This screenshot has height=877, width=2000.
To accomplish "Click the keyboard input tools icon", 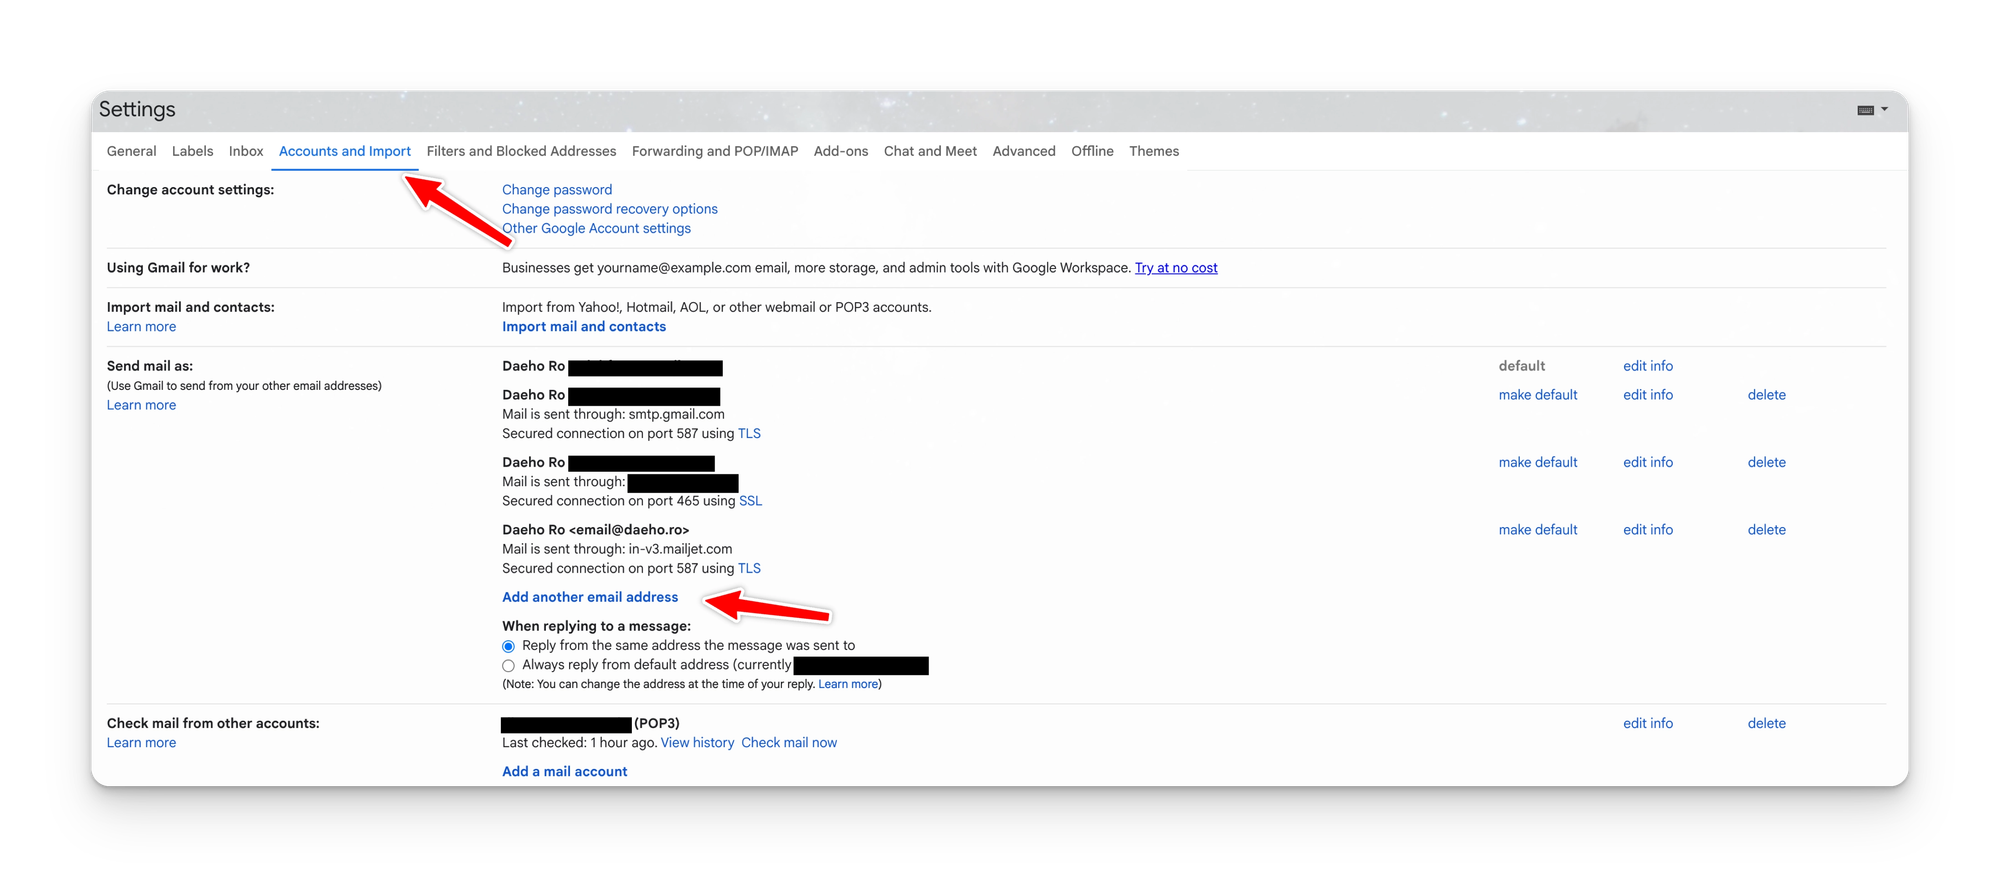I will click(x=1865, y=110).
